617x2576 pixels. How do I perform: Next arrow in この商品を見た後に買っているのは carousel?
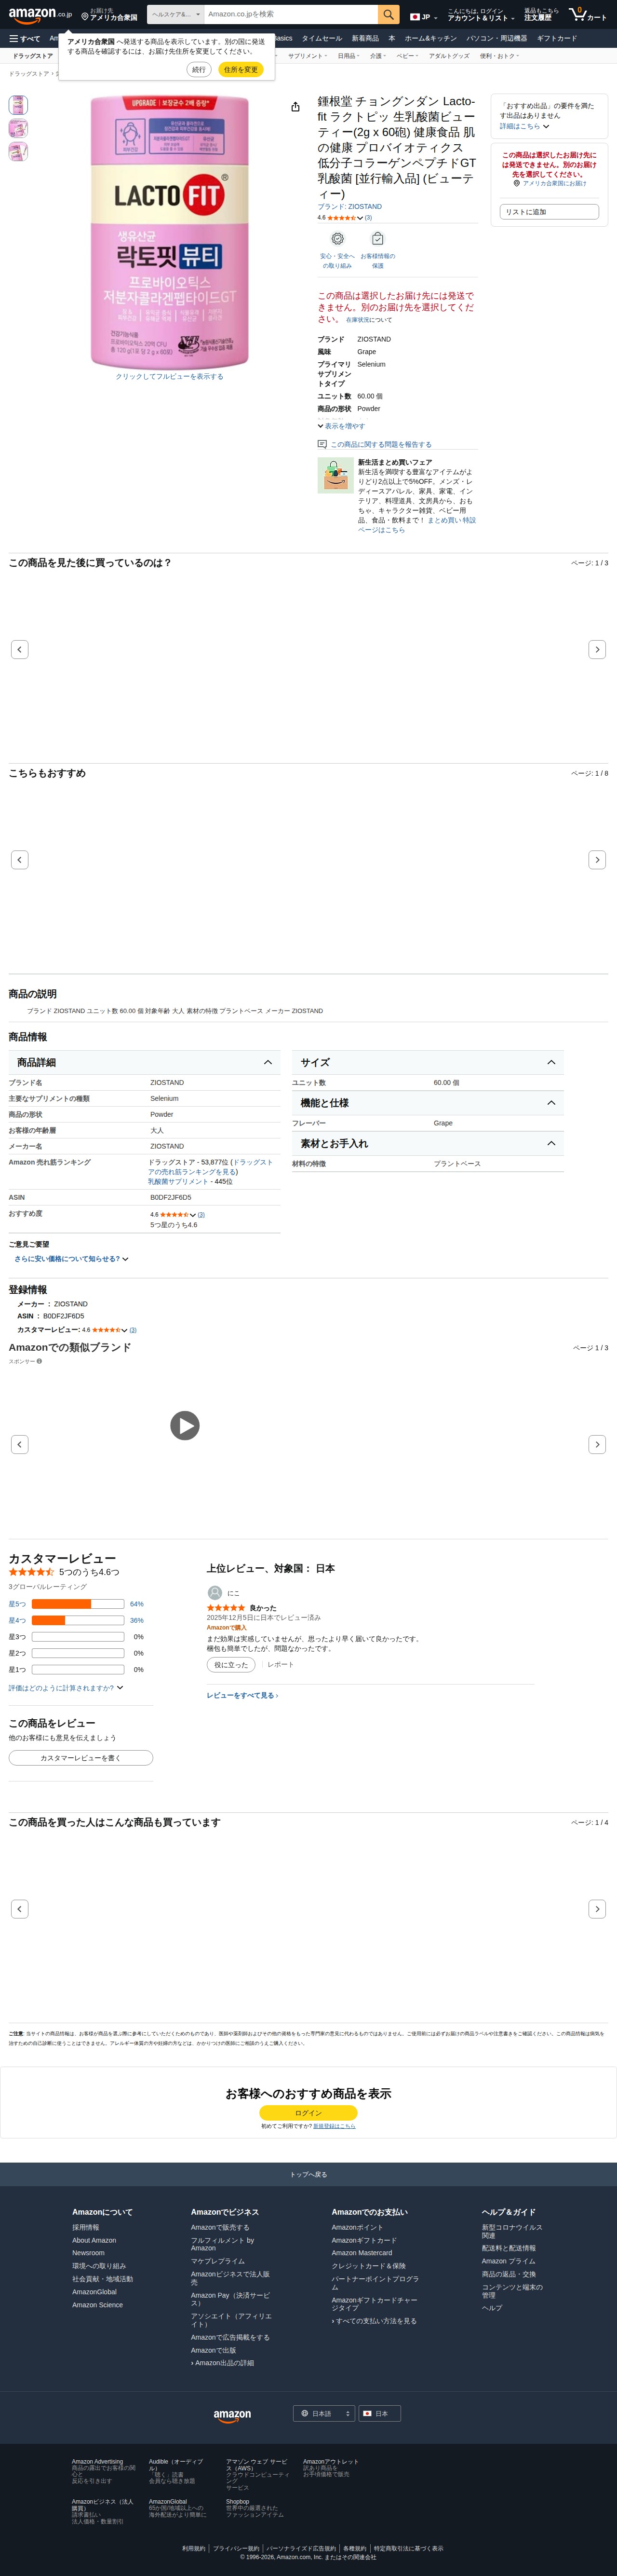[597, 650]
